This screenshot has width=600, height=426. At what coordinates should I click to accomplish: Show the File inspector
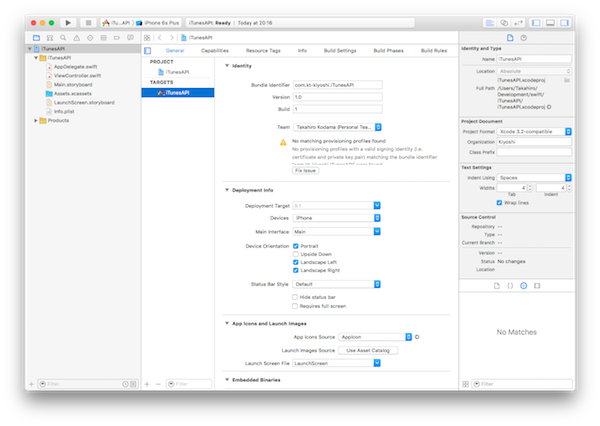510,38
